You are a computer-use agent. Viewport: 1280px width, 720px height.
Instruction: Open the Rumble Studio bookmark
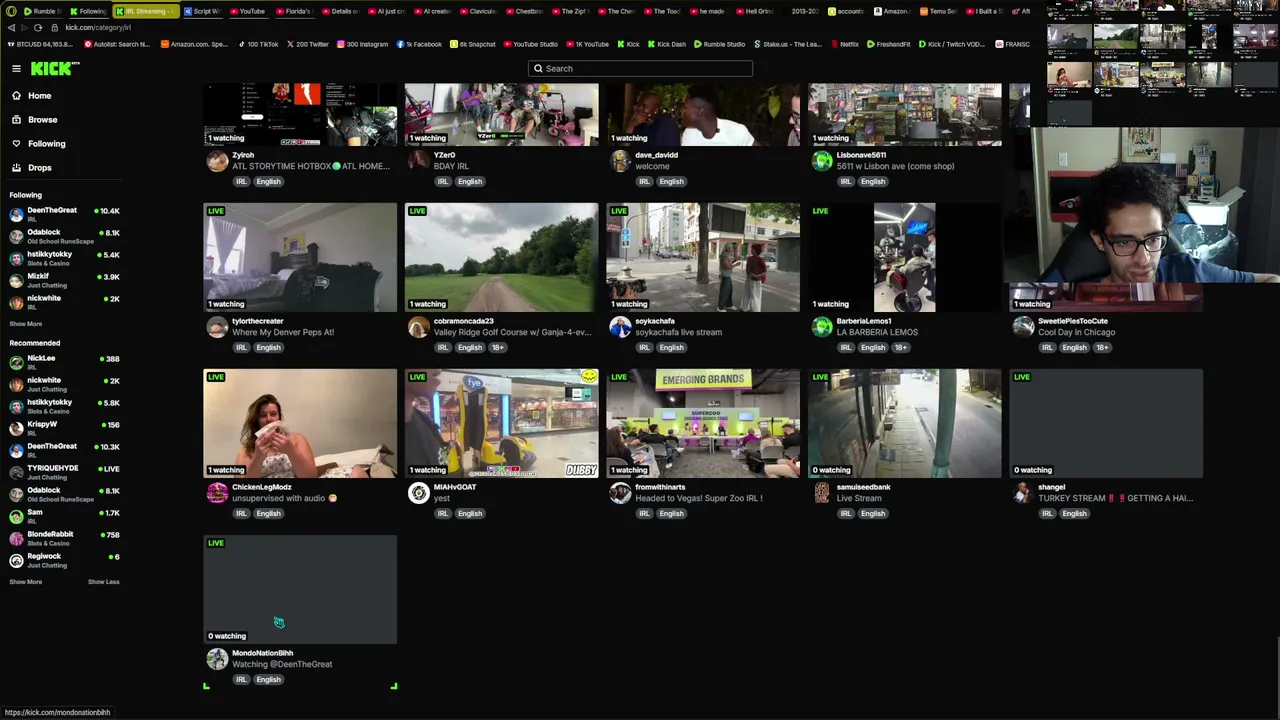[720, 44]
